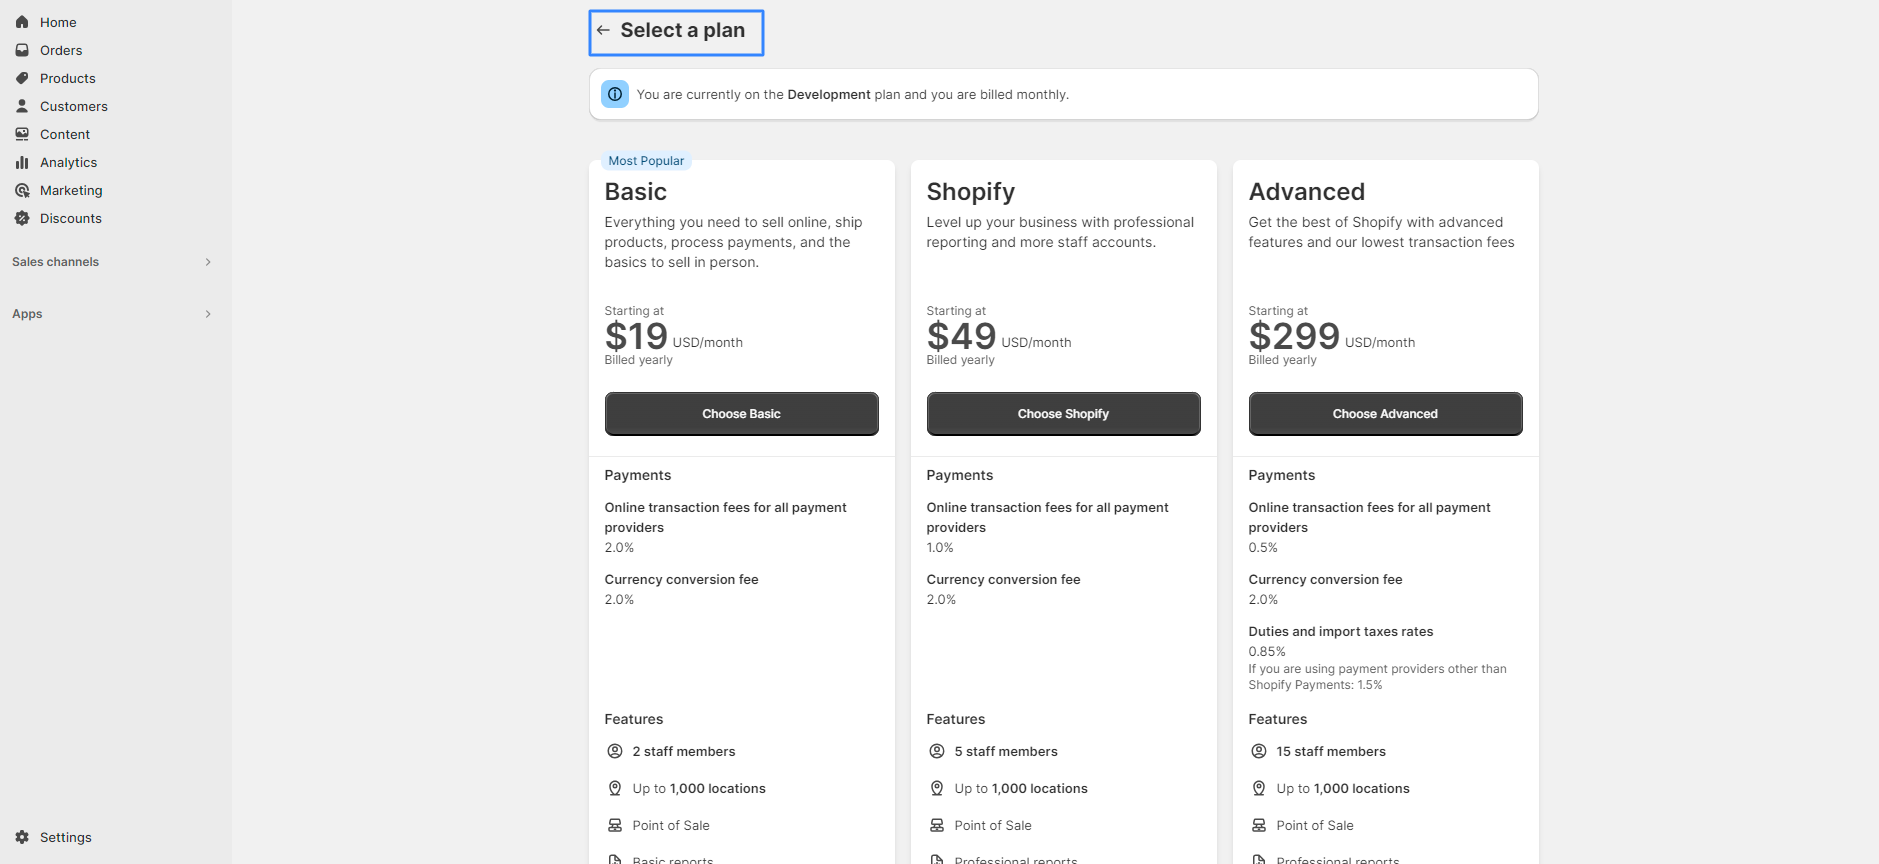The image size is (1879, 864).
Task: Open Orders in the sidebar menu
Action: (x=61, y=50)
